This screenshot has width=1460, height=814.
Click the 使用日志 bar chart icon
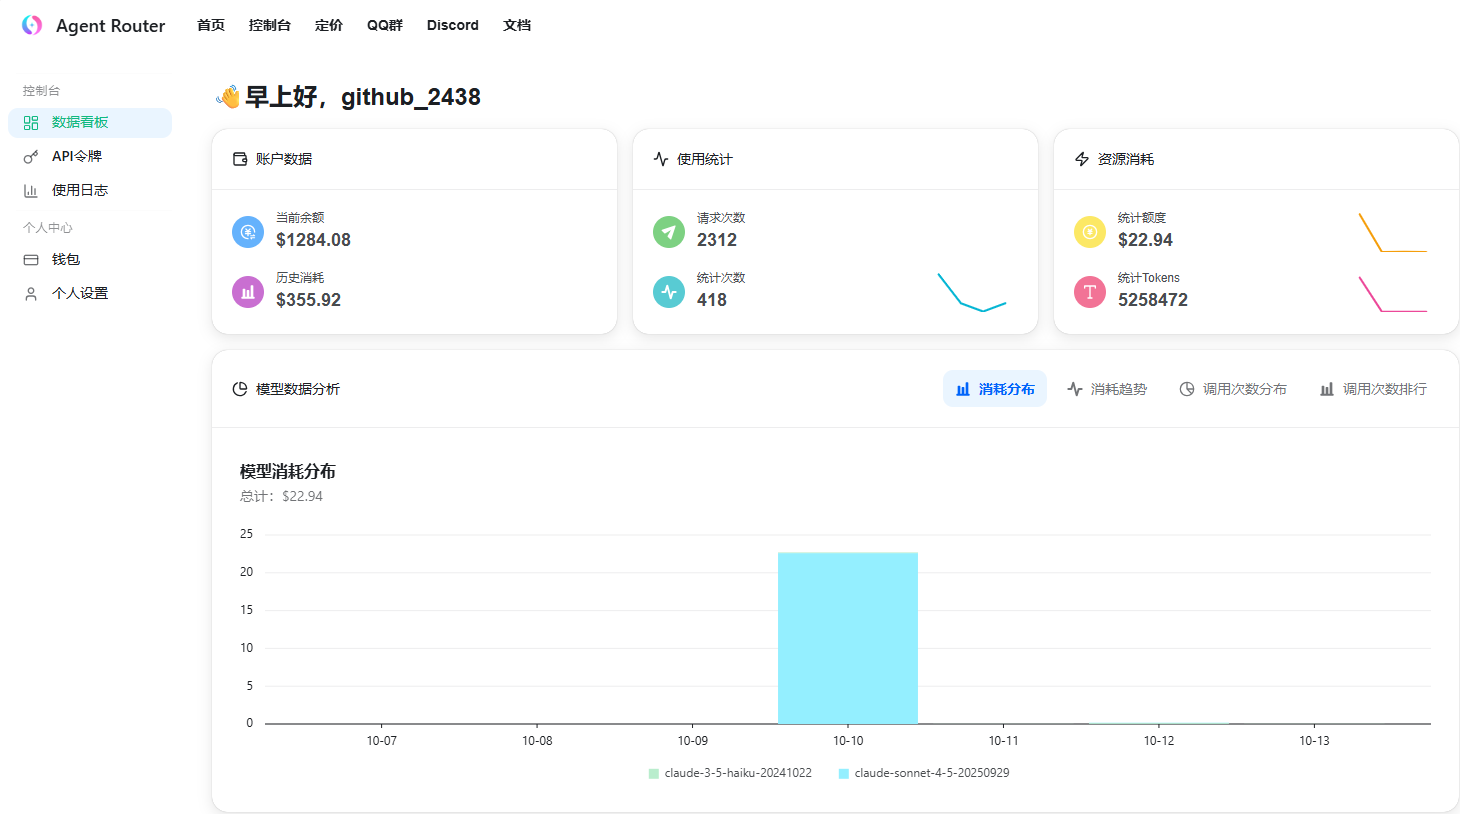click(31, 191)
